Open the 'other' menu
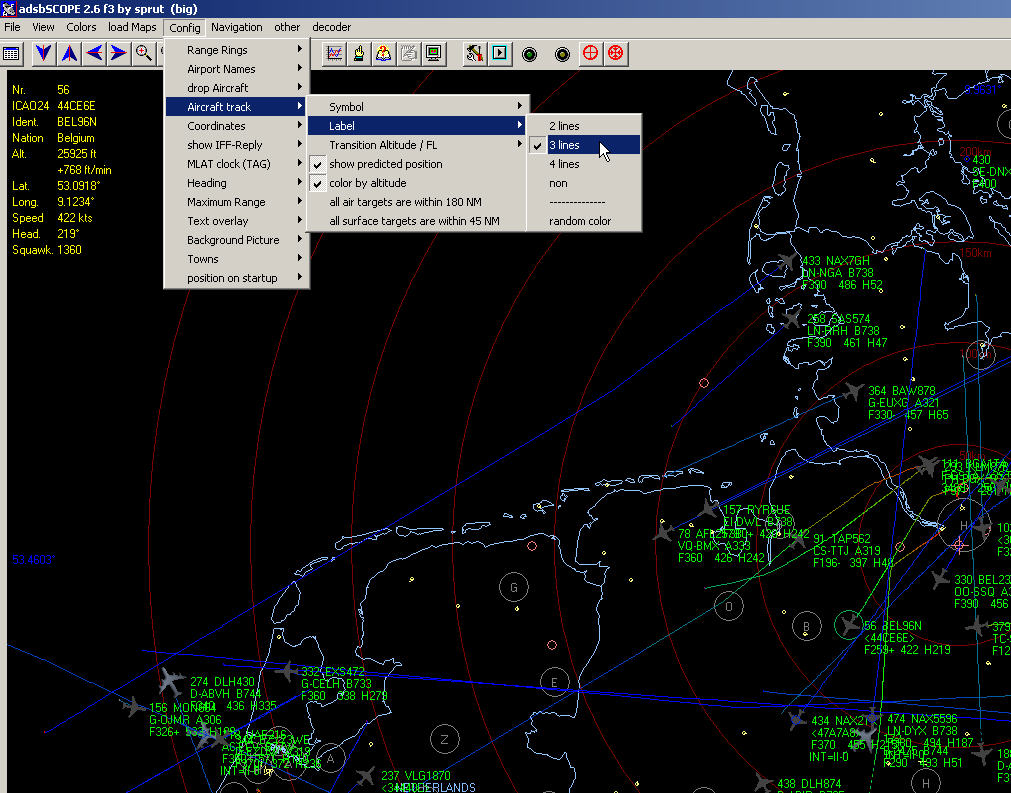The width and height of the screenshot is (1011, 793). 287,27
